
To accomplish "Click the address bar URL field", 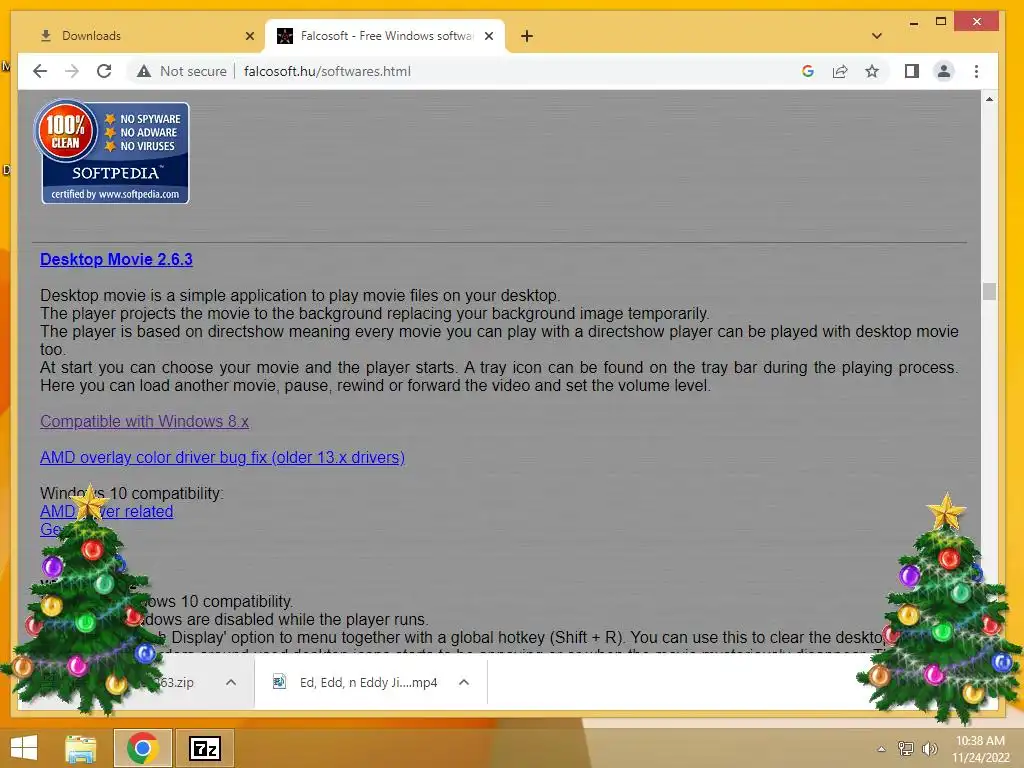I will [509, 71].
